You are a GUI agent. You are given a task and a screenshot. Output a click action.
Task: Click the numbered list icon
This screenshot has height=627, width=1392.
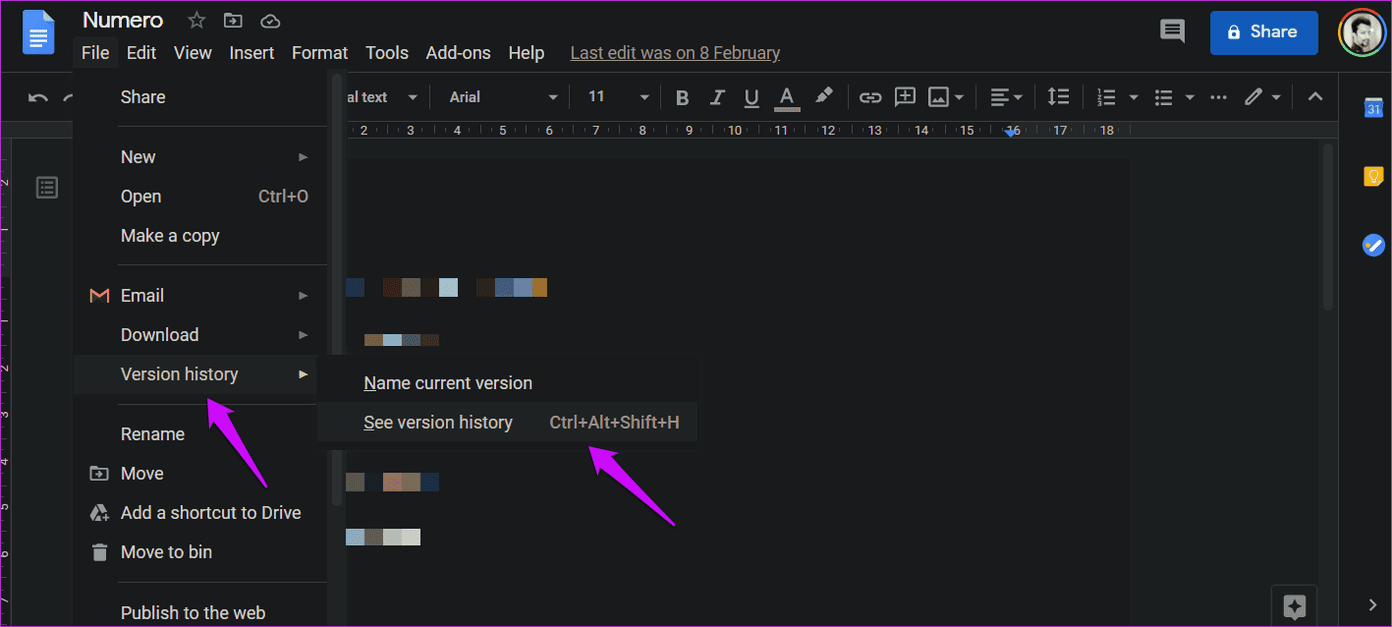pyautogui.click(x=1106, y=97)
